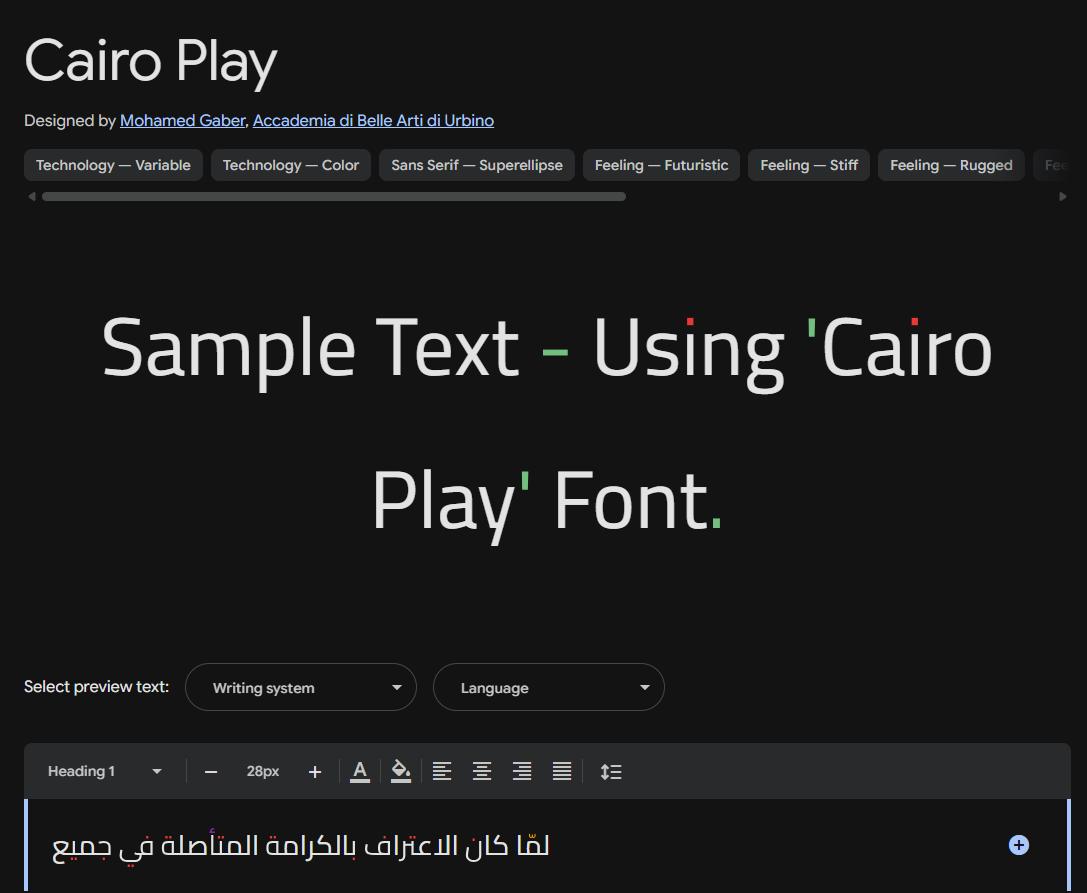Image resolution: width=1087 pixels, height=893 pixels.
Task: Click the 'Select preview text:' label
Action: click(x=96, y=687)
